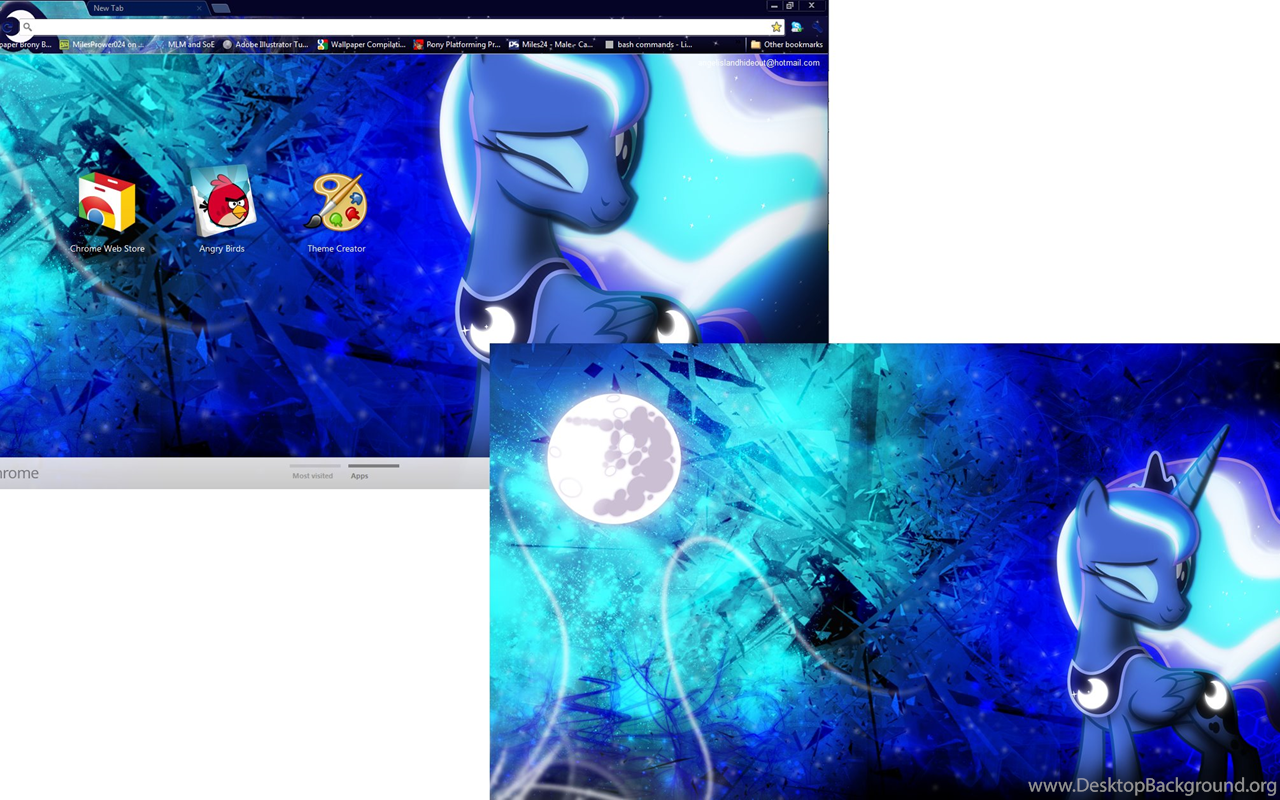Open the Adobe Illustrator Tu... bookmark
This screenshot has height=800, width=1280.
pos(265,44)
